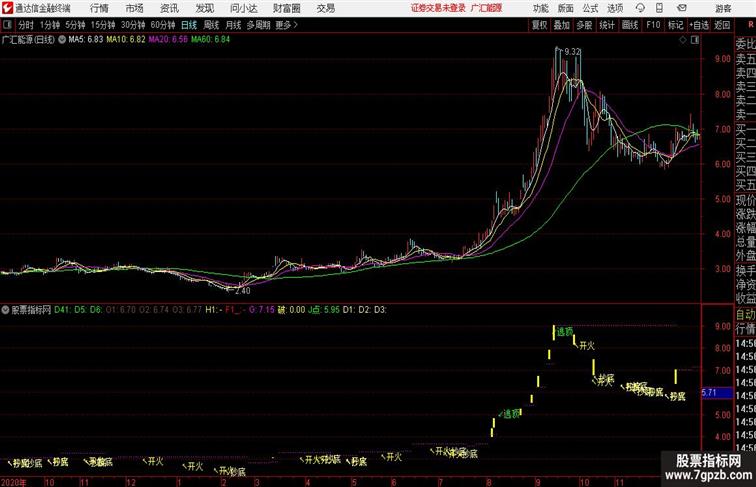The width and height of the screenshot is (756, 487).
Task: Click the 9.32 high price marker
Action: point(572,52)
